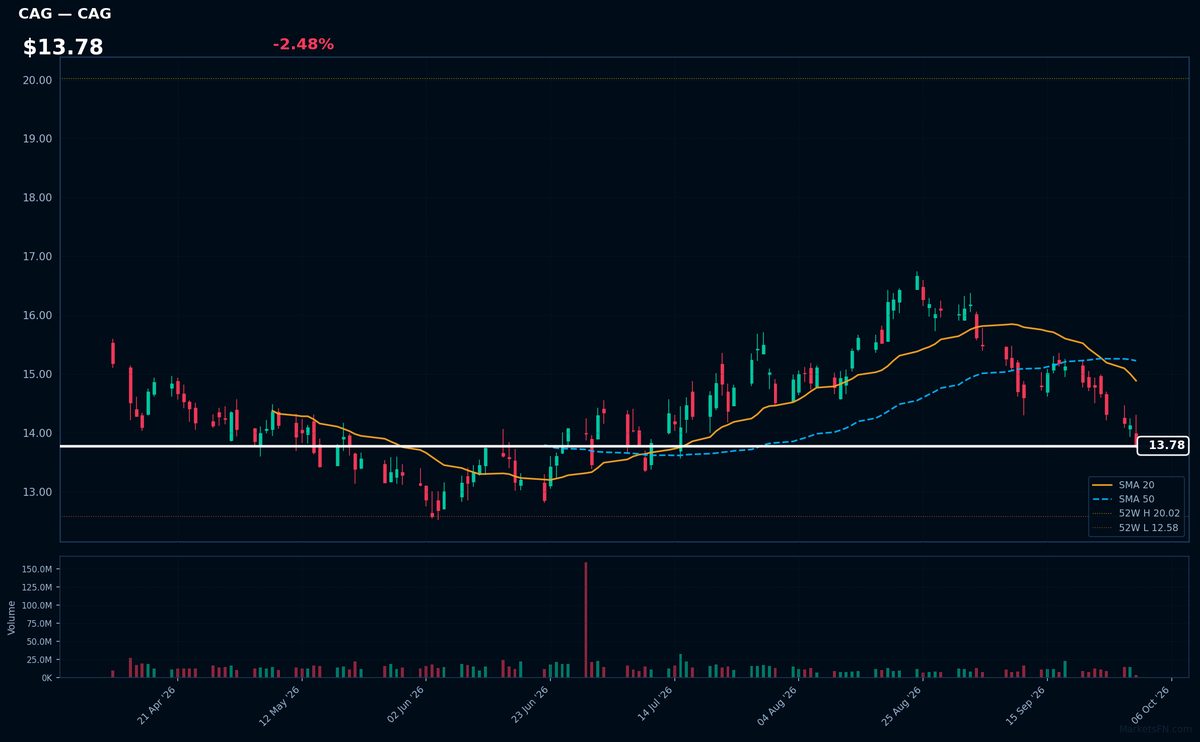Click the $13.78 current price header
Viewport: 1200px width, 742px height.
click(x=63, y=47)
